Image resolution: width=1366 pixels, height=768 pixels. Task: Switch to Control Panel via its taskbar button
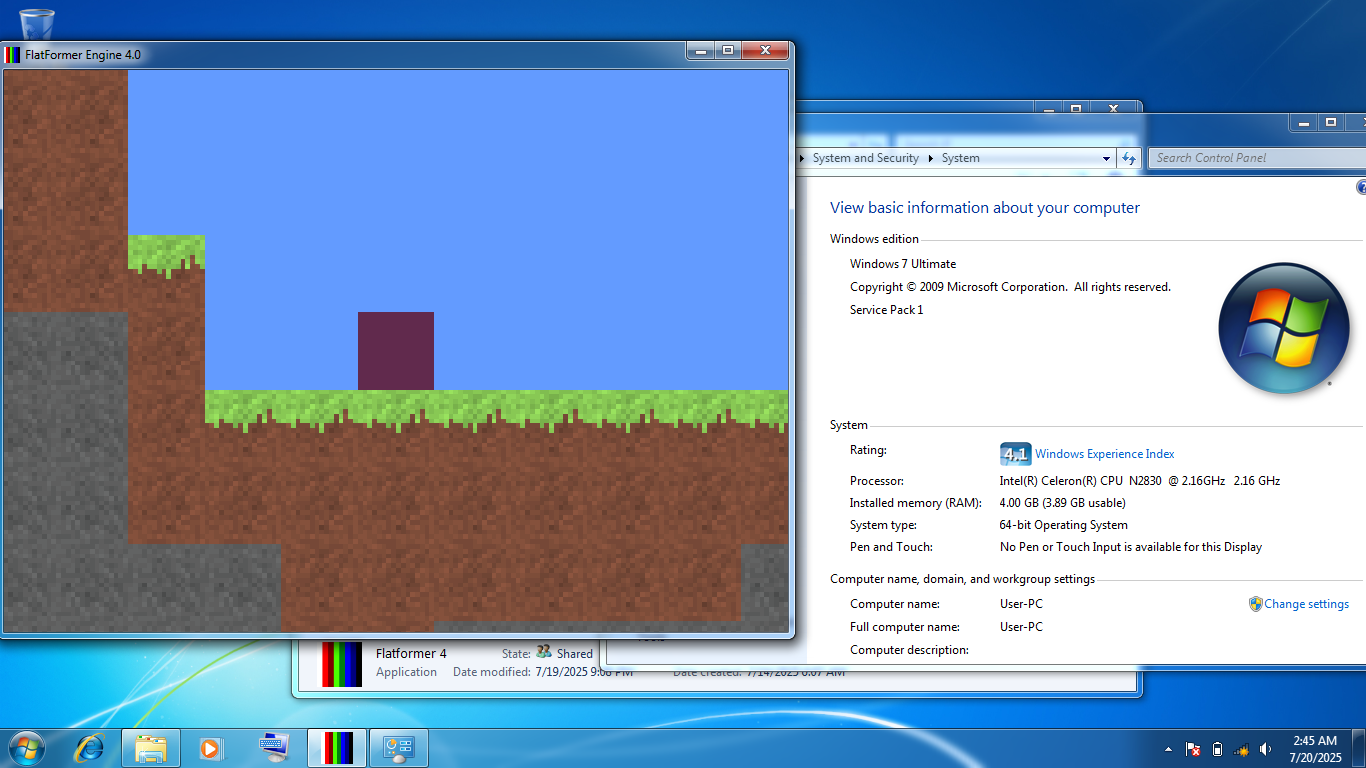(x=399, y=748)
